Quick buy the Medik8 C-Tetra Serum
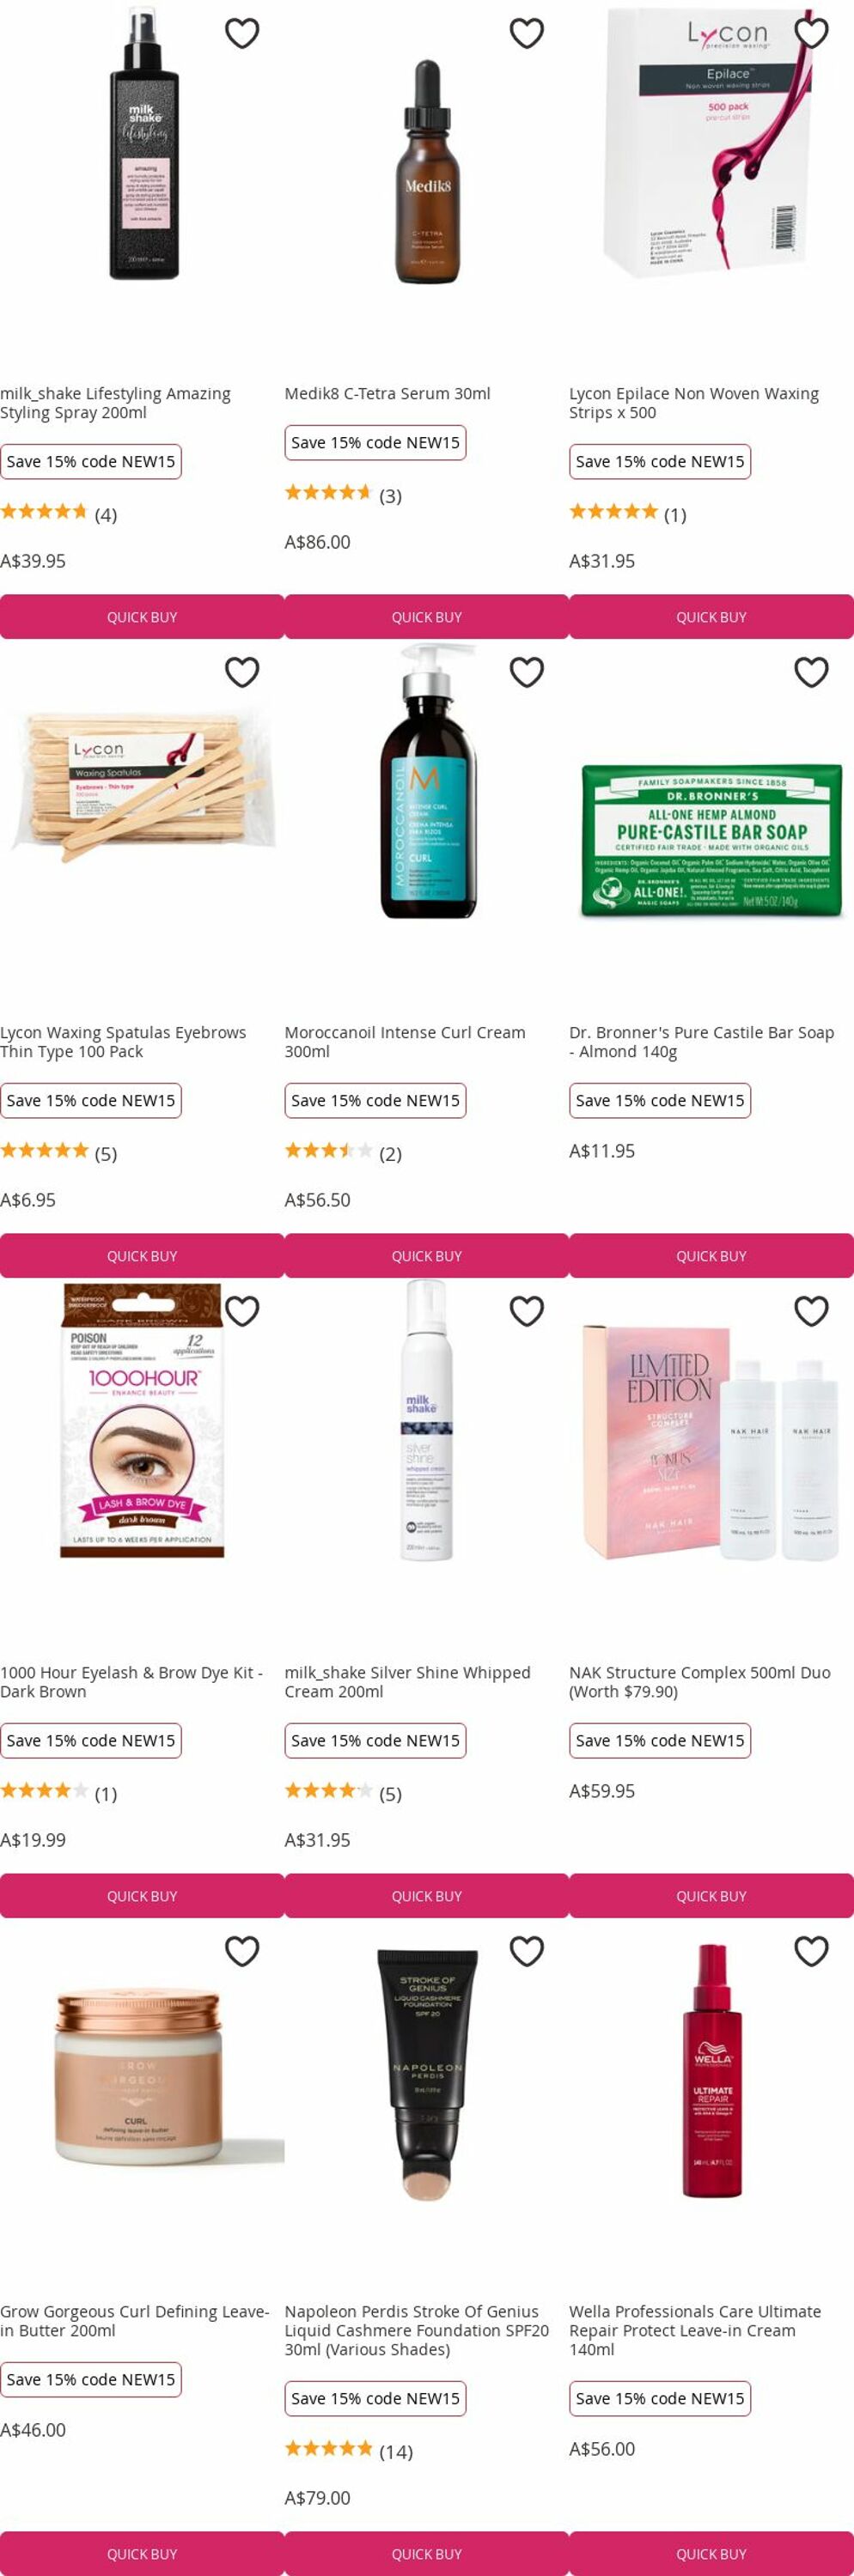854x2576 pixels. [427, 617]
